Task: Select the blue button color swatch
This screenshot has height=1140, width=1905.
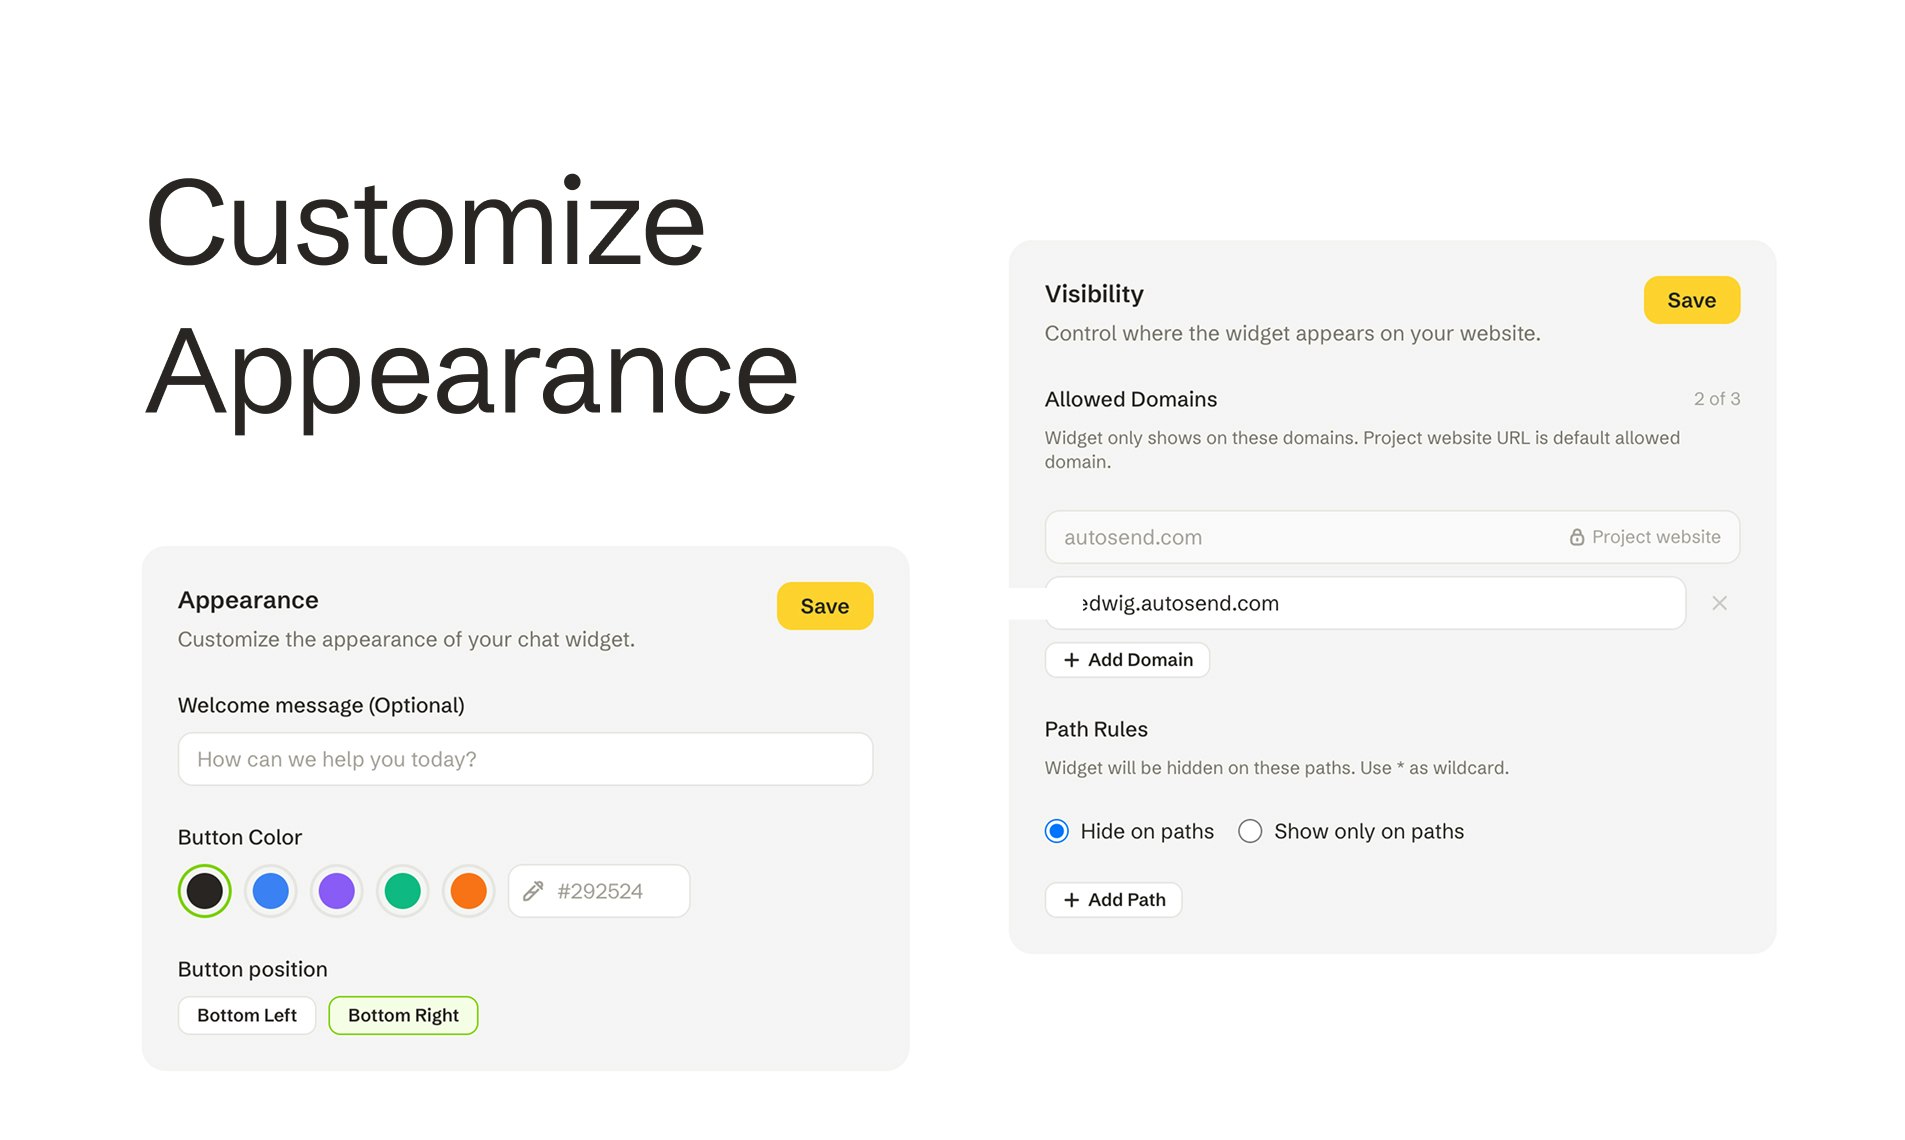Action: (270, 891)
